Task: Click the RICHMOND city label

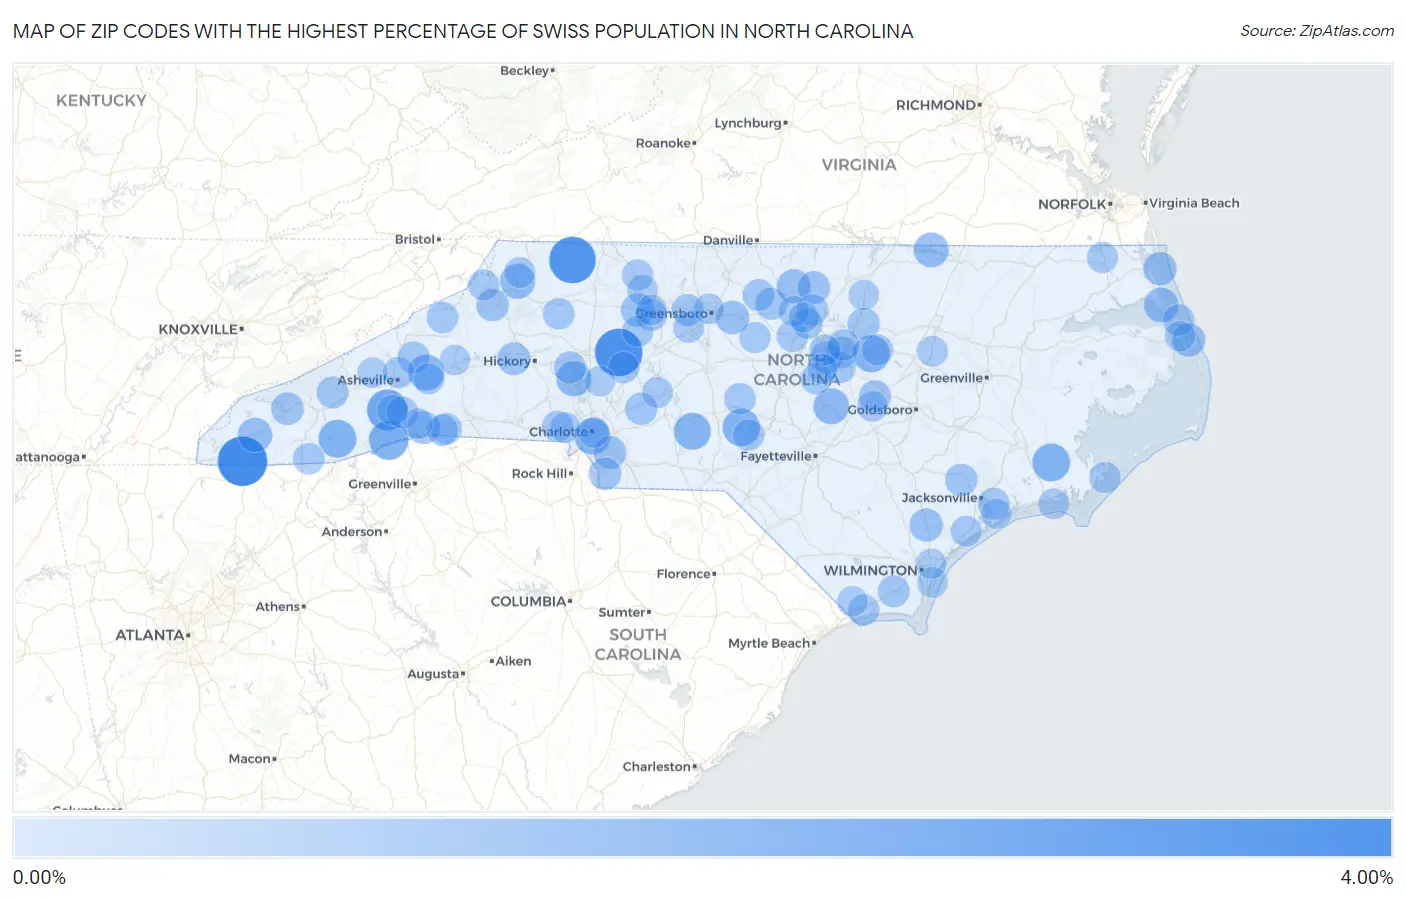Action: click(936, 105)
